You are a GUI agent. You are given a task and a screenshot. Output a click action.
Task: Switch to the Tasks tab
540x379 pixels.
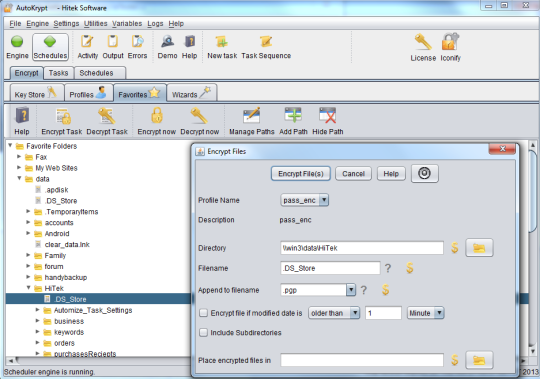point(58,73)
